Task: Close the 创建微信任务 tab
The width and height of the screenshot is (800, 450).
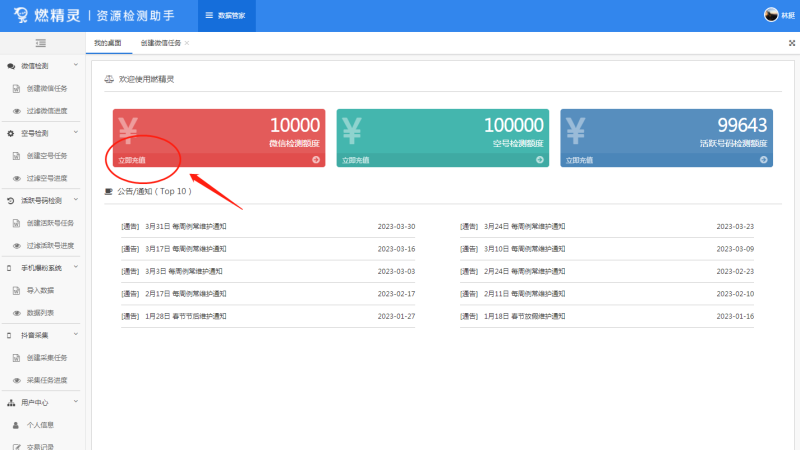Action: point(187,43)
